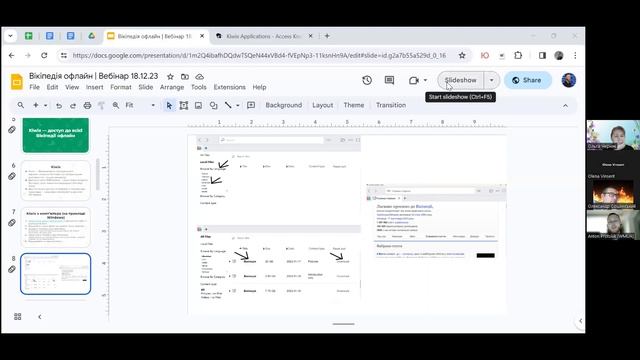Image resolution: width=640 pixels, height=360 pixels.
Task: Select the text box tool
Action: point(184,105)
